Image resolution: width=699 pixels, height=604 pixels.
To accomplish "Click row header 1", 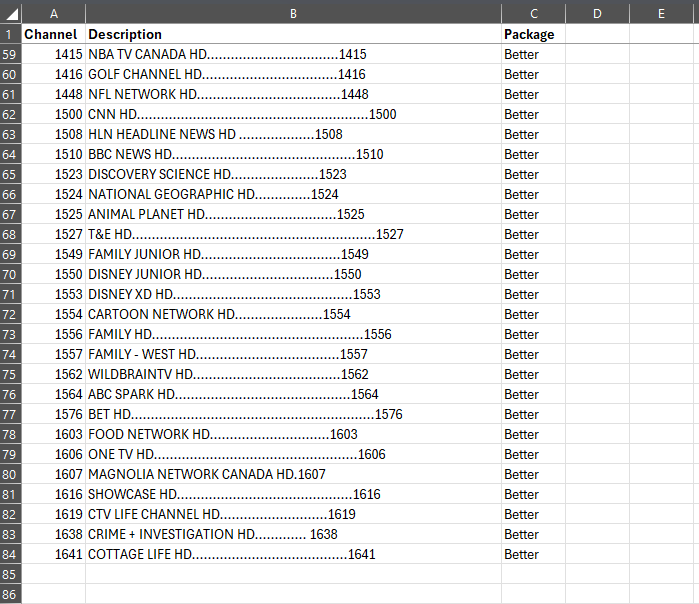I will tap(10, 34).
